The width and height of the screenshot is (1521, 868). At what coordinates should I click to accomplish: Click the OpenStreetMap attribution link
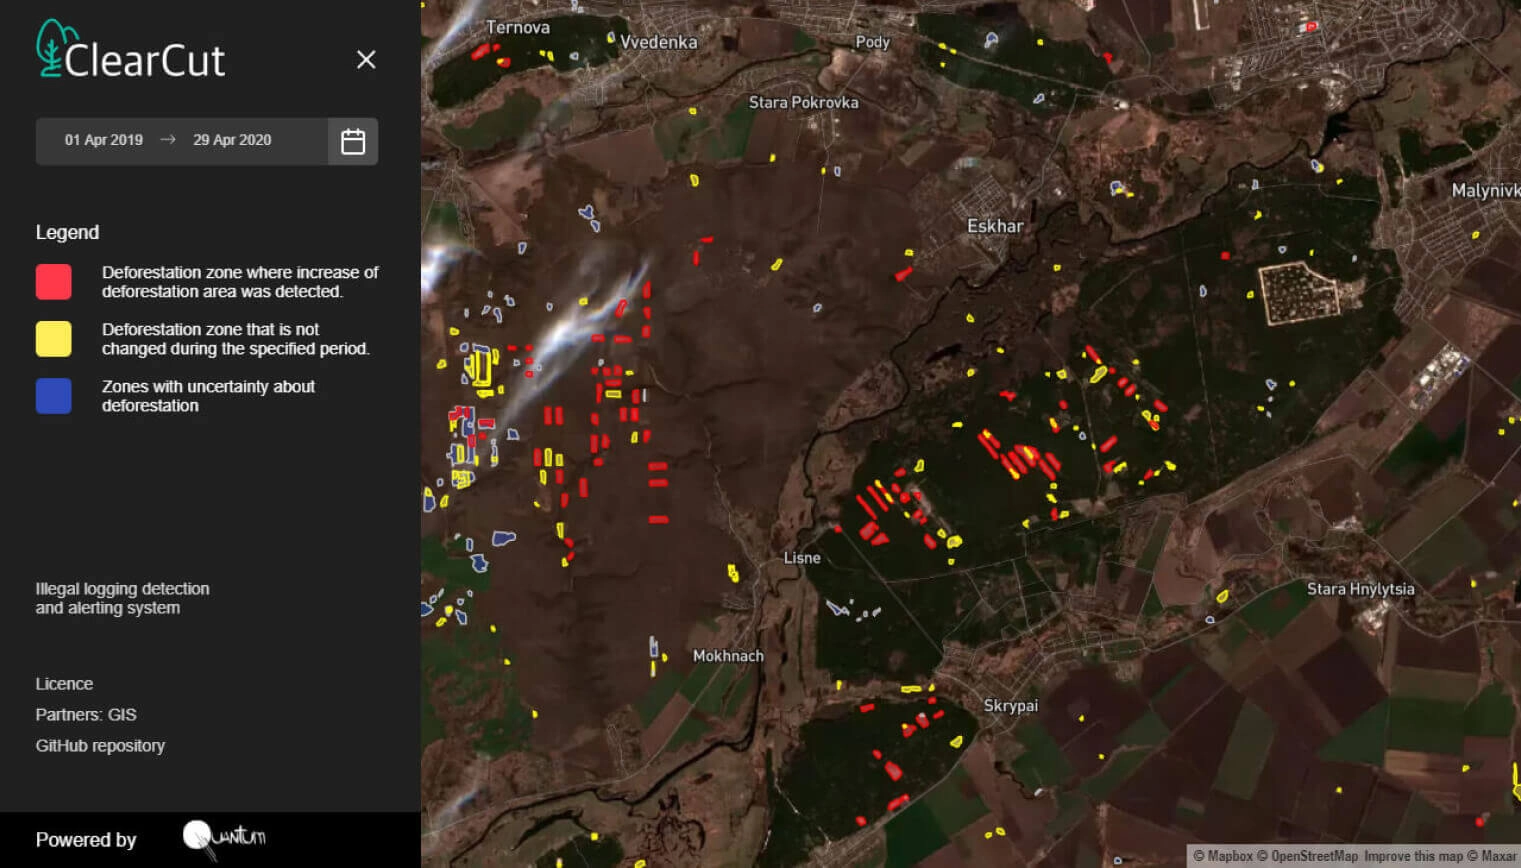point(1314,856)
